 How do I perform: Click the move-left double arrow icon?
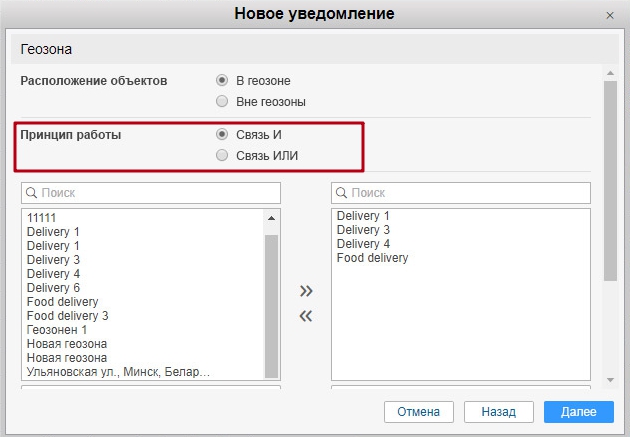306,316
